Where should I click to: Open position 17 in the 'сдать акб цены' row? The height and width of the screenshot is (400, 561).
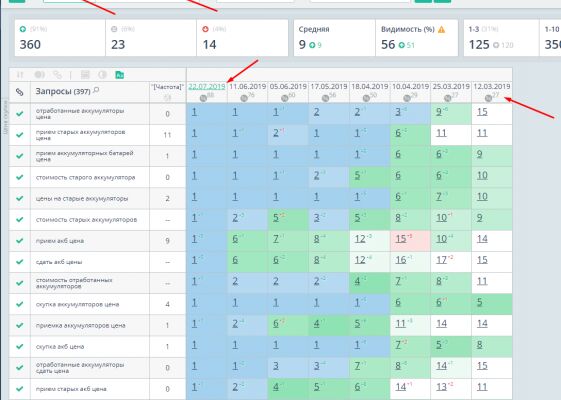pyautogui.click(x=442, y=260)
